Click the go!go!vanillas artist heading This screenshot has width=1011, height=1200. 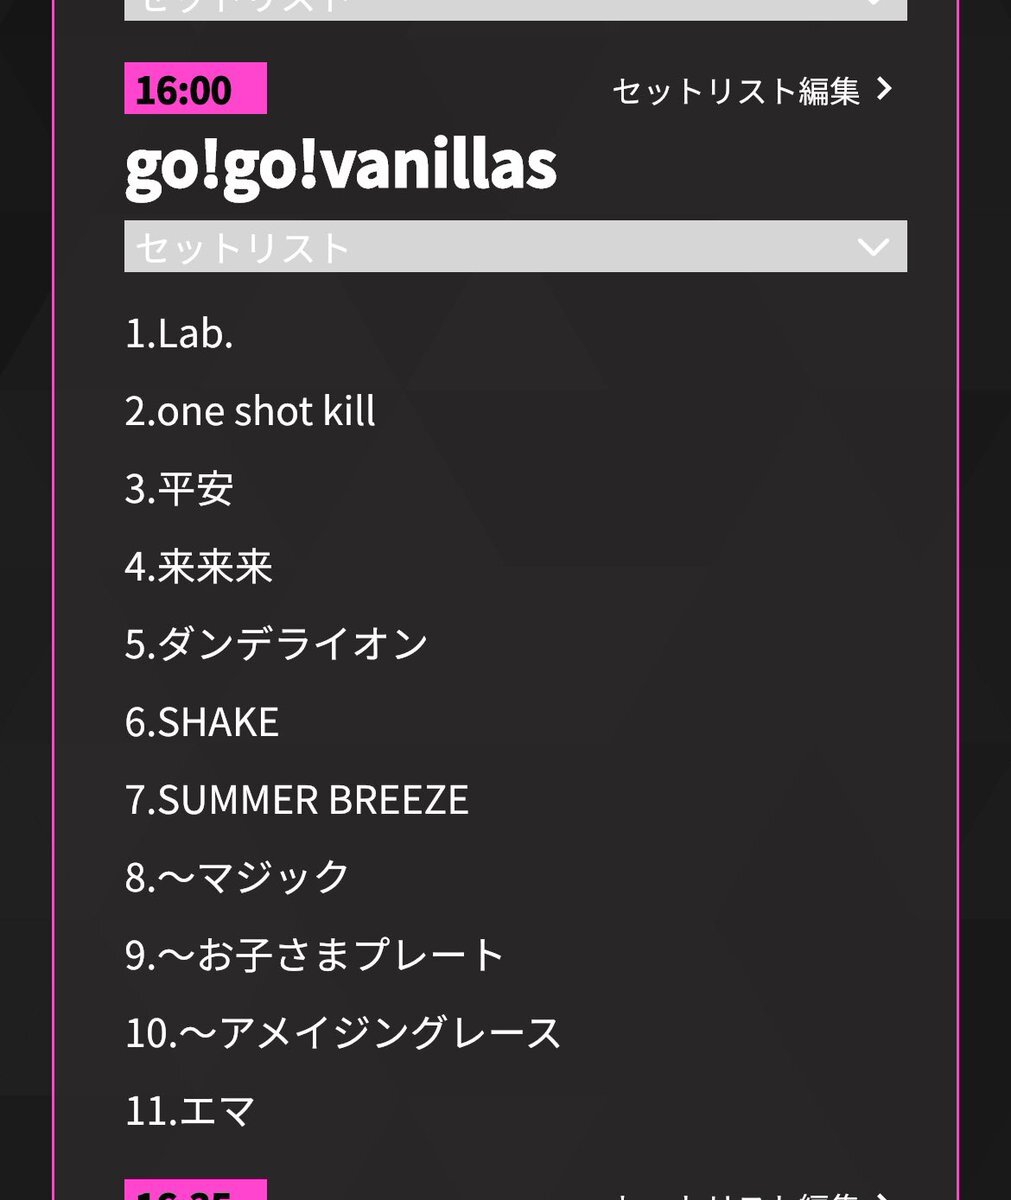point(340,165)
